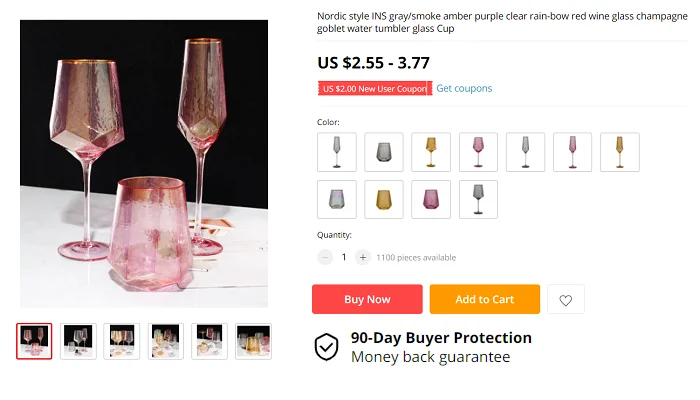Choose the gray tumbler color option

click(384, 152)
